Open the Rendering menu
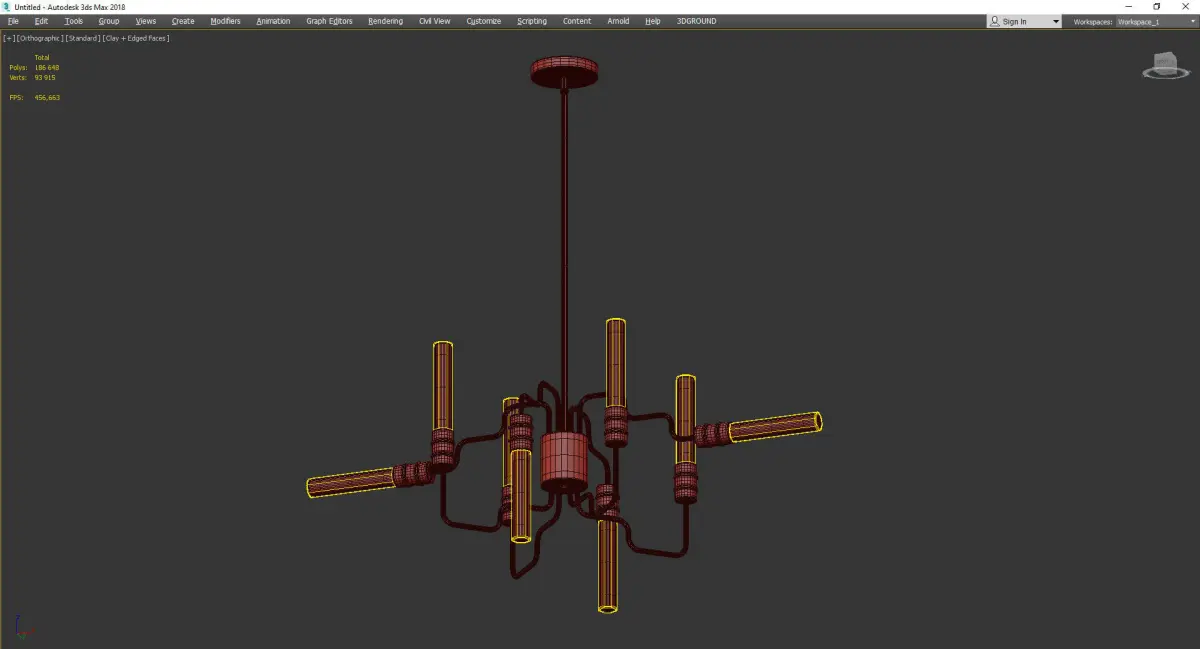 pyautogui.click(x=385, y=21)
